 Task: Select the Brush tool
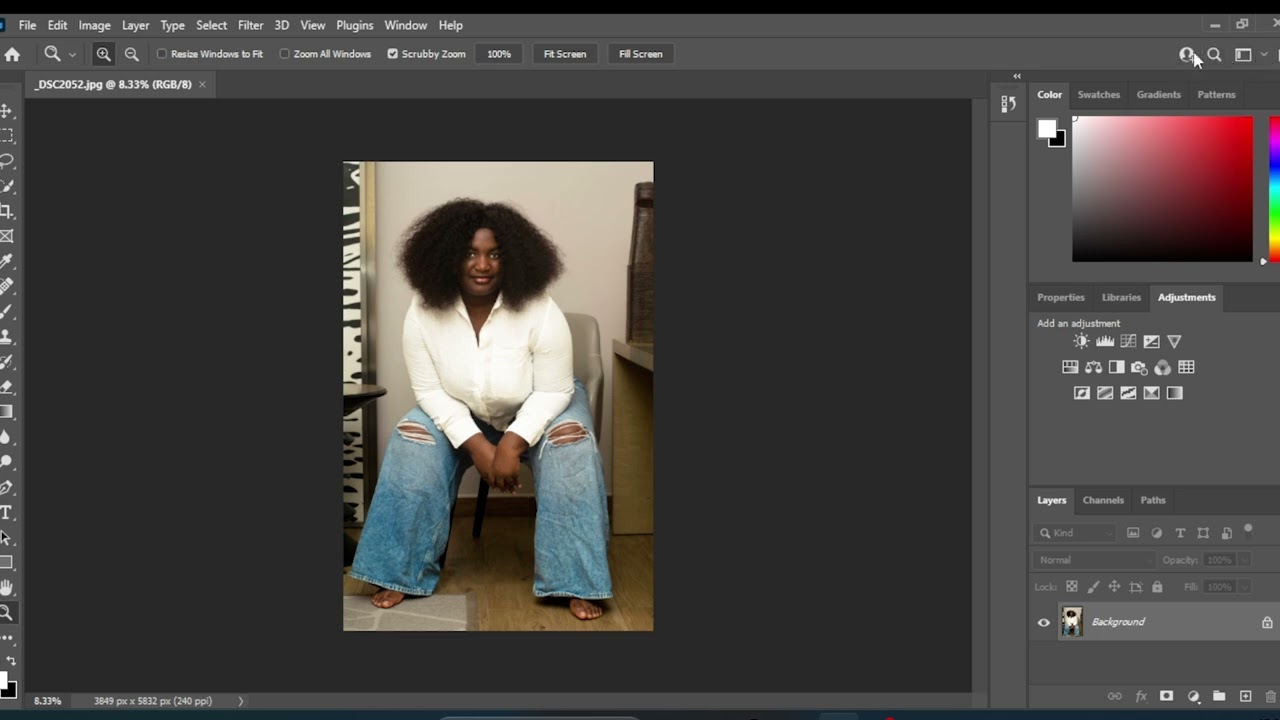[6, 311]
